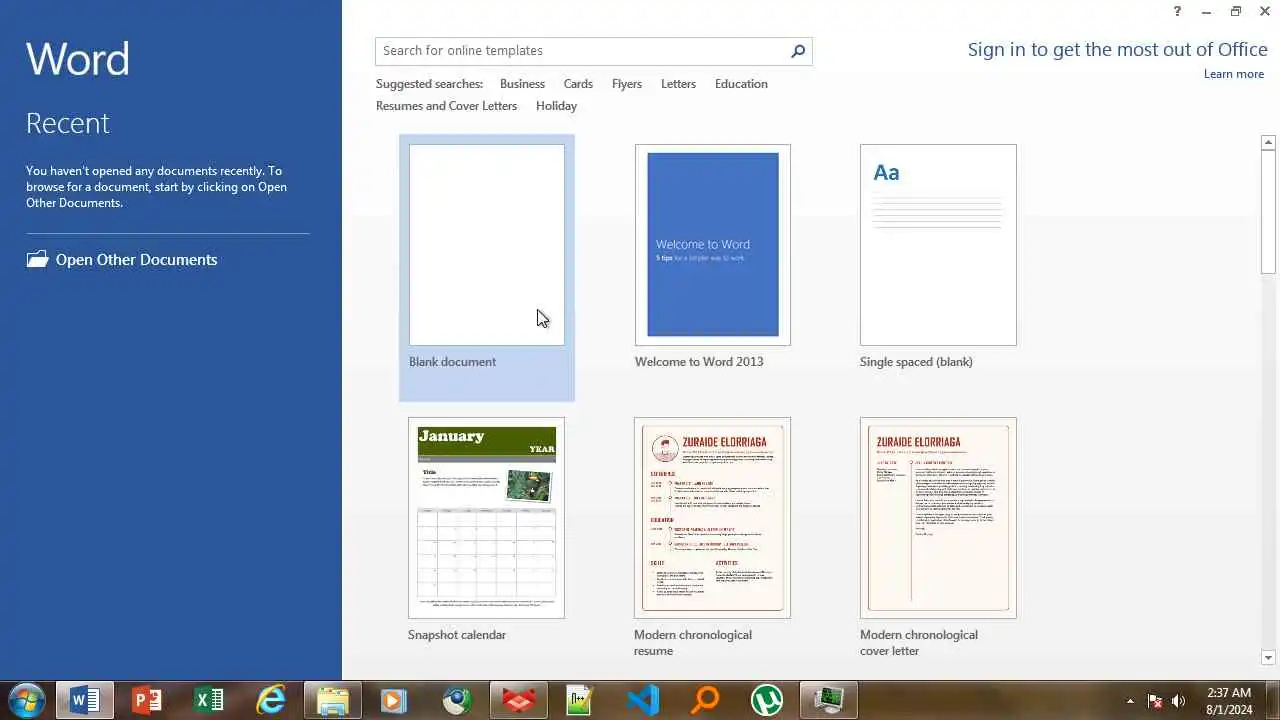Show hidden system tray icons
The width and height of the screenshot is (1280, 720).
(x=1130, y=701)
